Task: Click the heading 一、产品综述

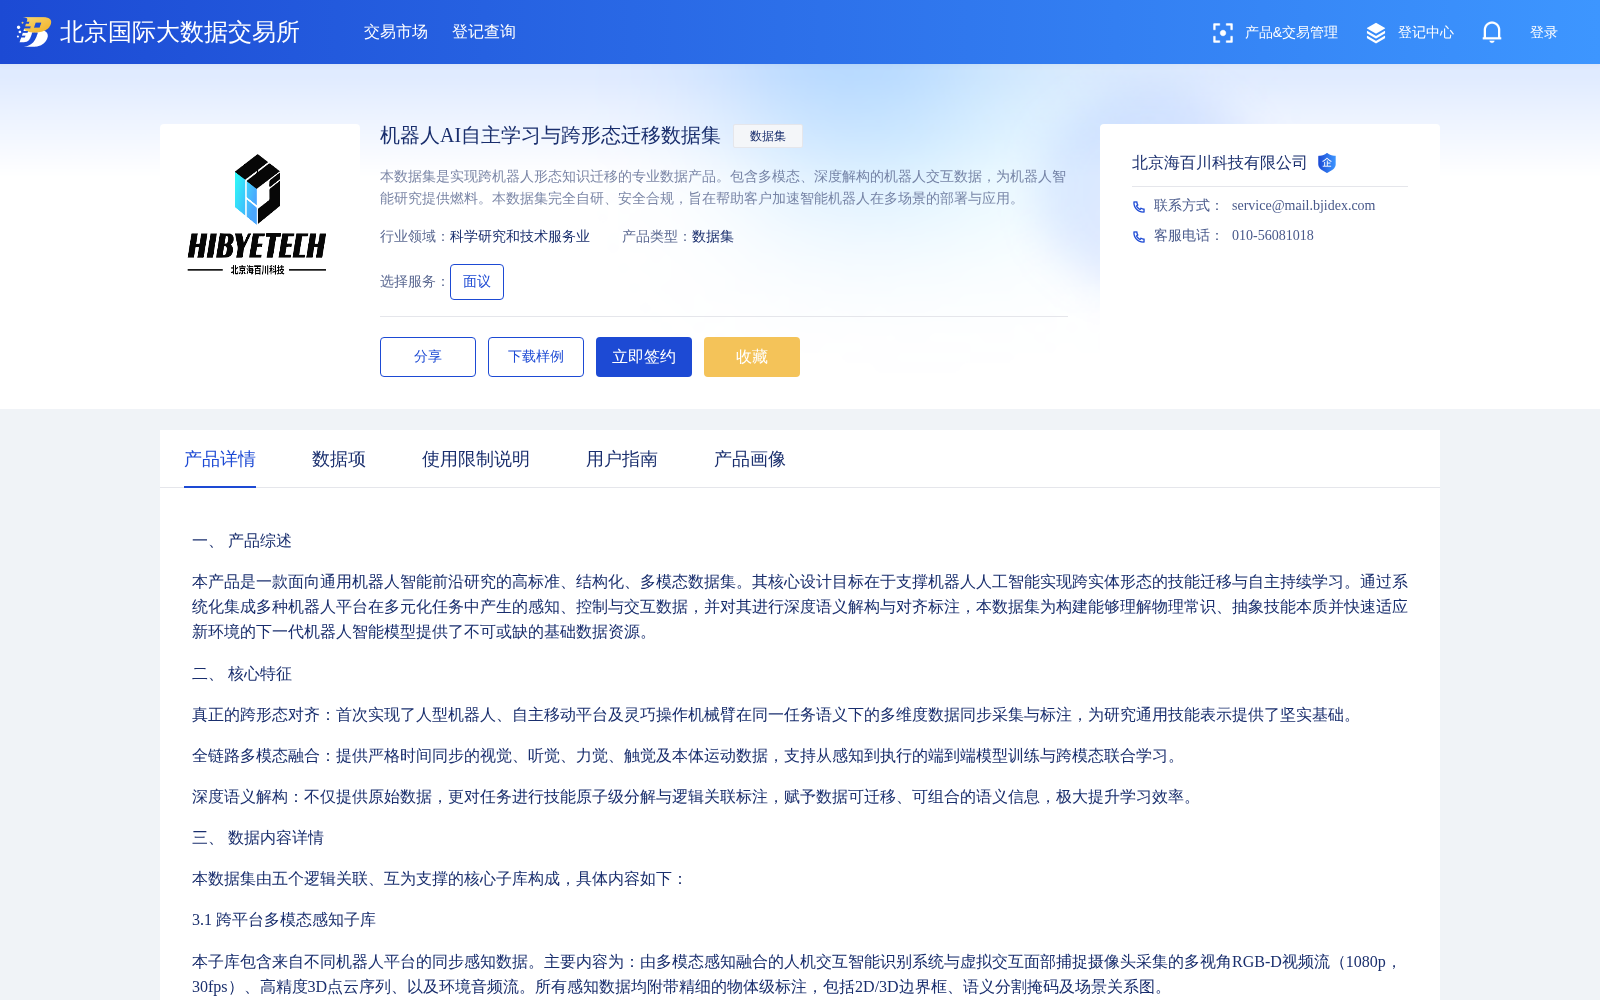Action: pos(242,541)
